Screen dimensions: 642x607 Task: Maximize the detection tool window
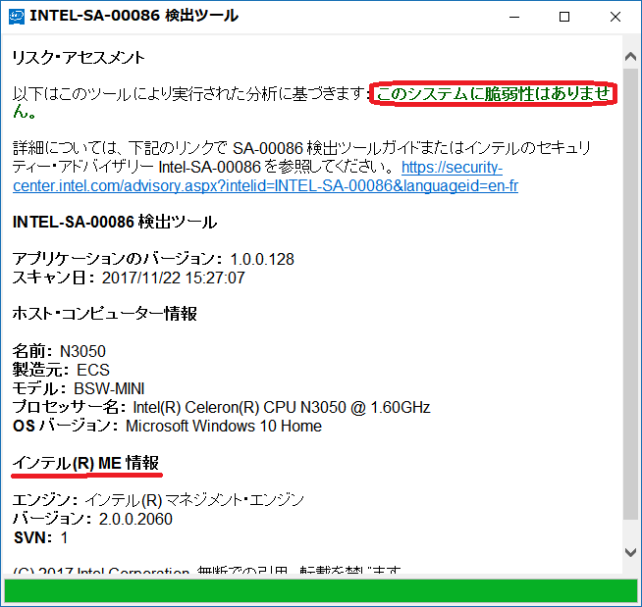tap(565, 17)
